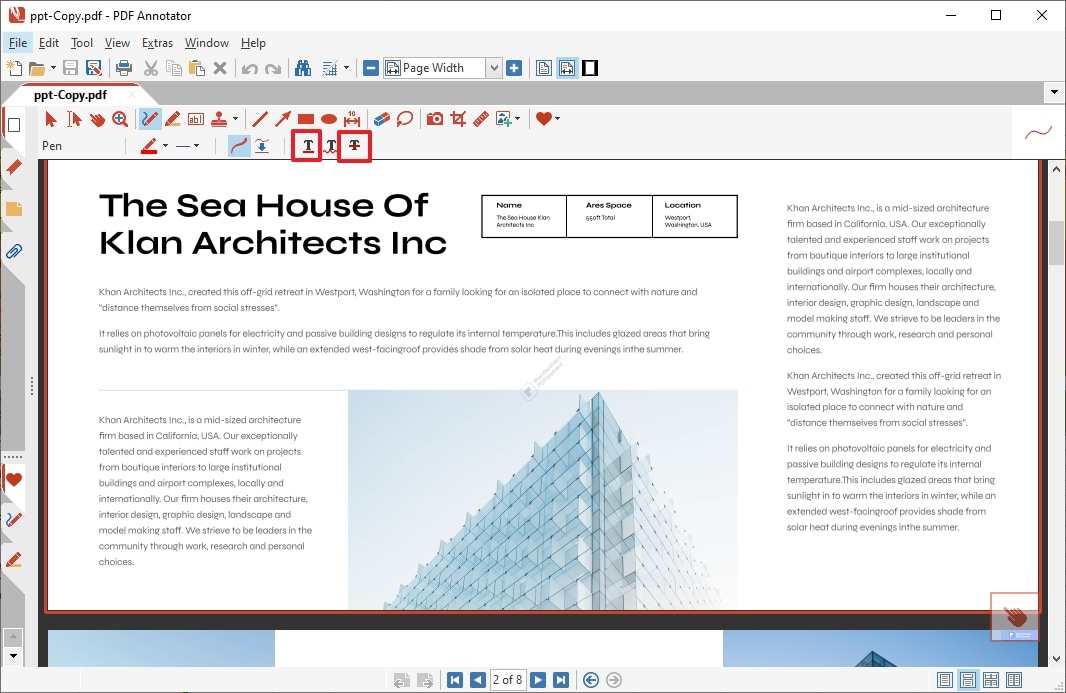
Task: Select the Arrow drawing tool
Action: click(283, 119)
